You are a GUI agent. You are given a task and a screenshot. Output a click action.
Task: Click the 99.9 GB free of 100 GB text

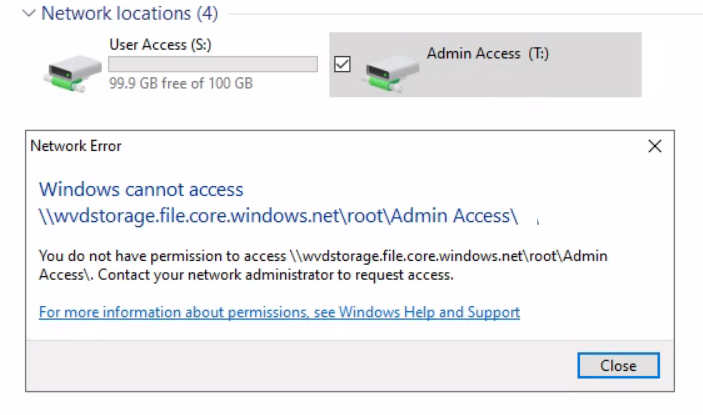tap(181, 83)
